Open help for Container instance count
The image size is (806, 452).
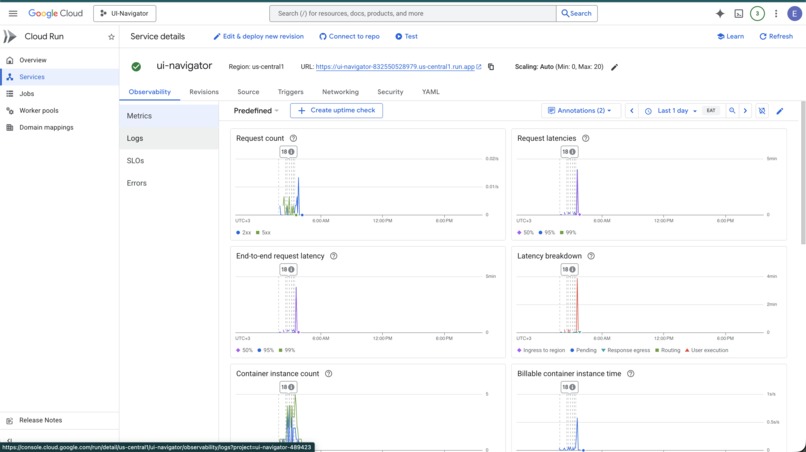click(x=328, y=374)
